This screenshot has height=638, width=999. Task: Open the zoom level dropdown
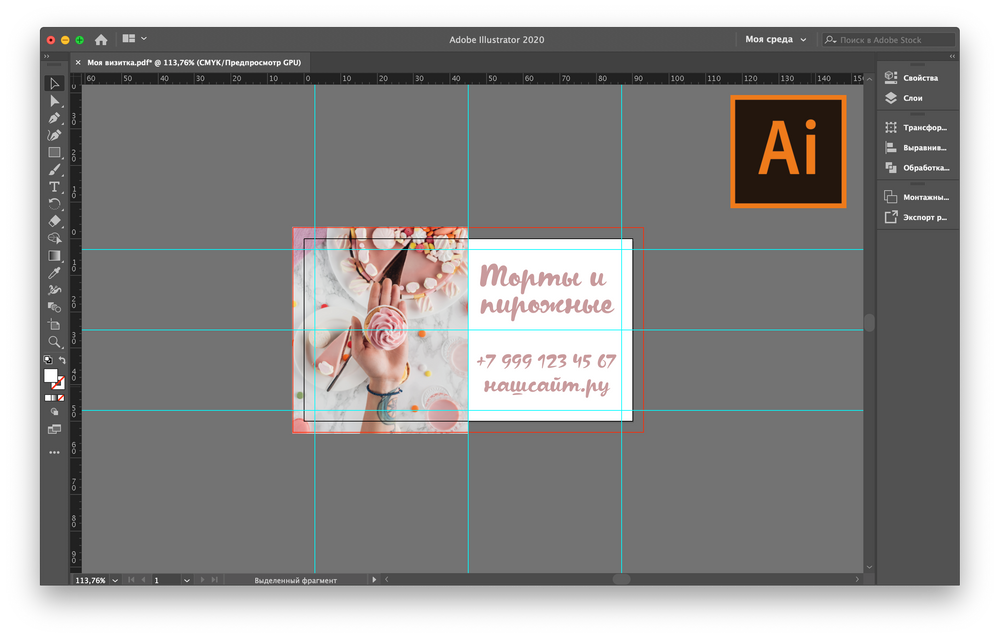[116, 580]
